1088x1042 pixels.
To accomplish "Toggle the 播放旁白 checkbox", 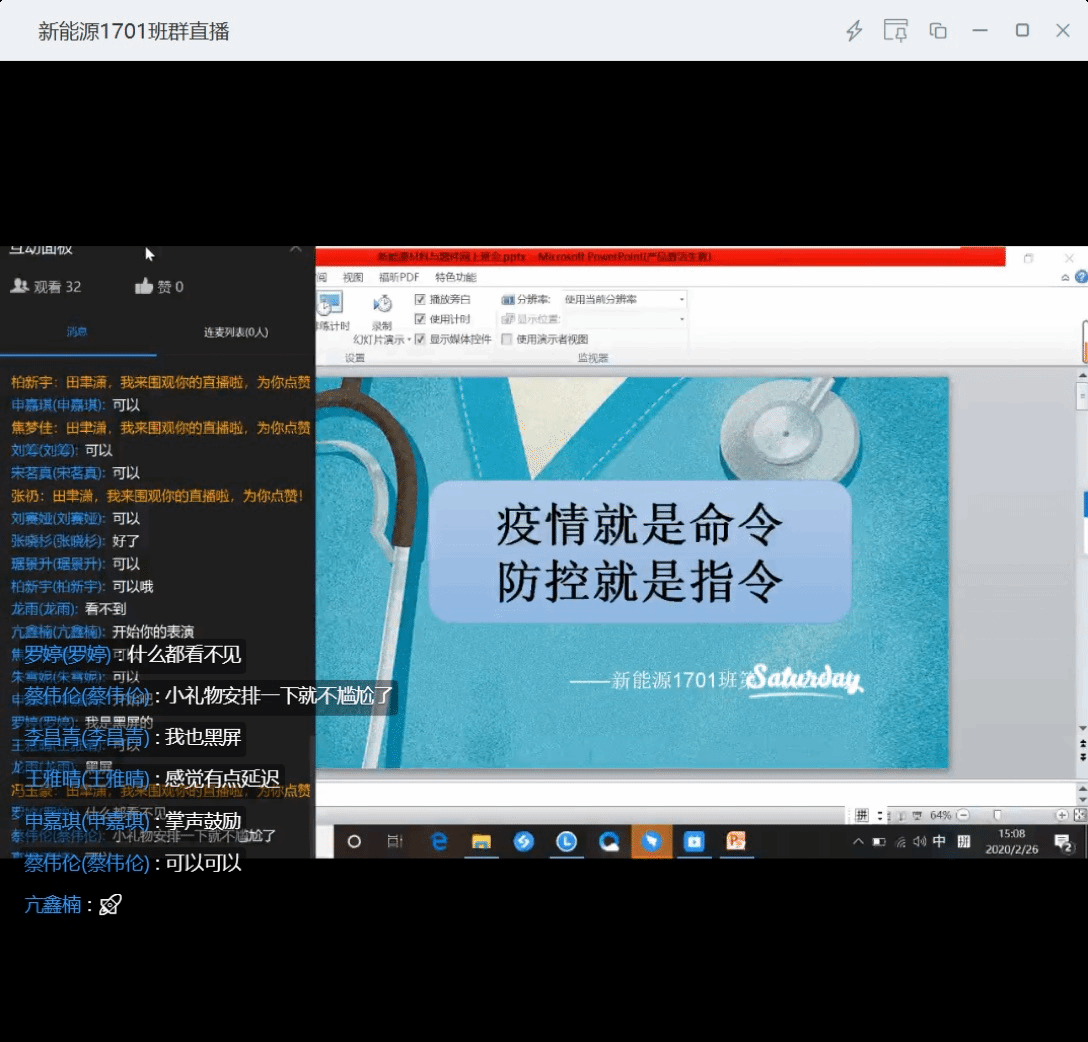I will [x=420, y=299].
